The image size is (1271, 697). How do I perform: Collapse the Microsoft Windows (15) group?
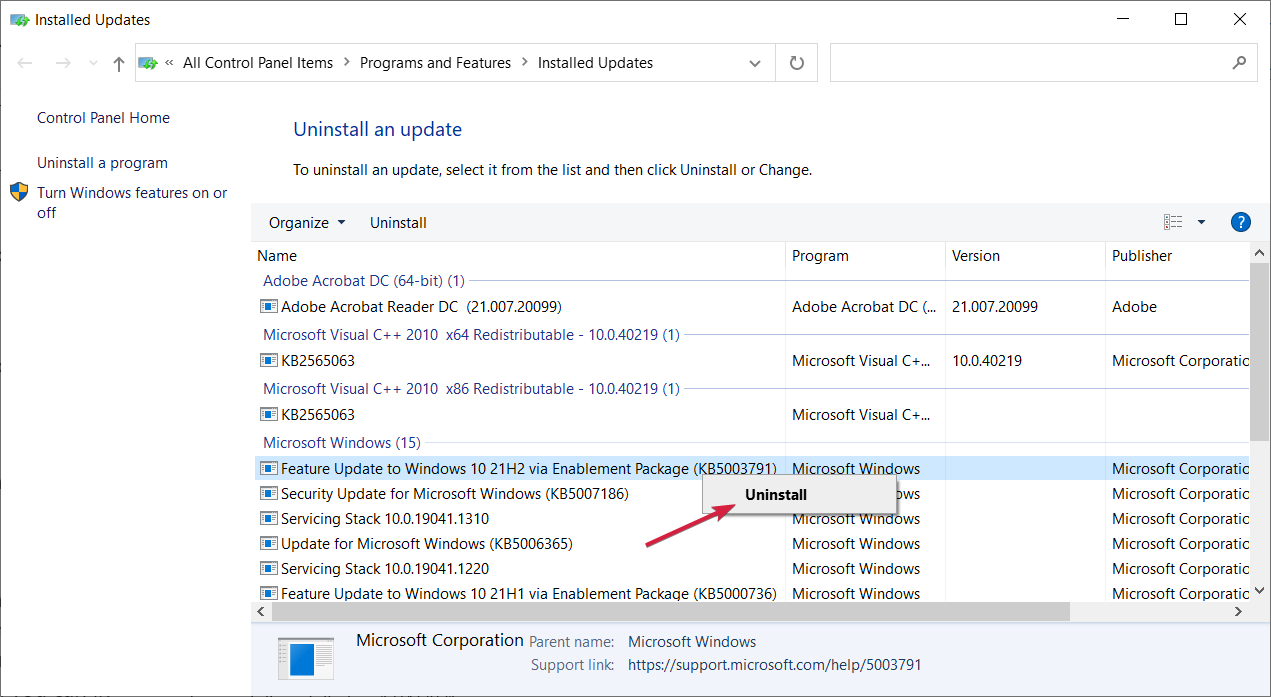(342, 442)
